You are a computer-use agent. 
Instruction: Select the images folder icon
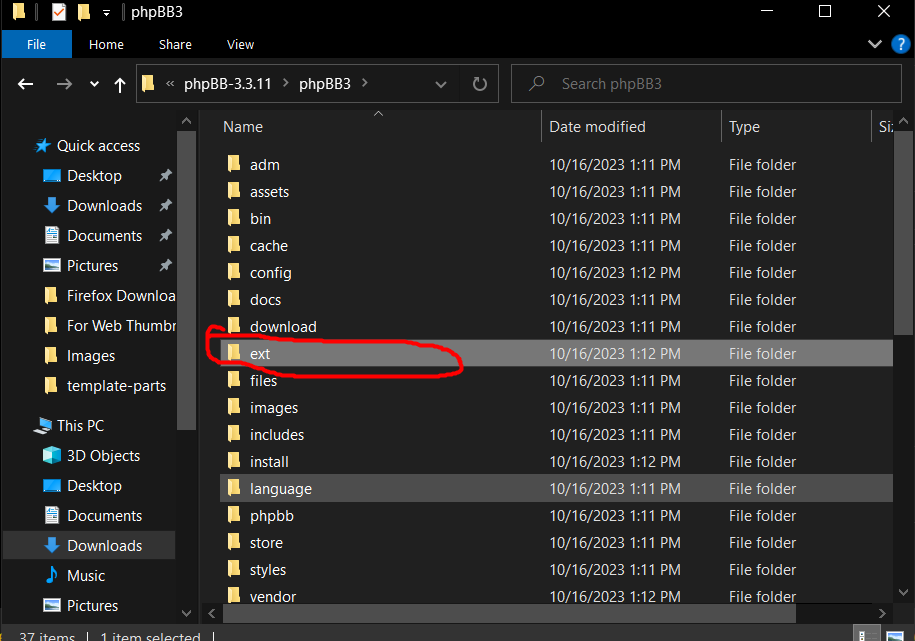[234, 407]
